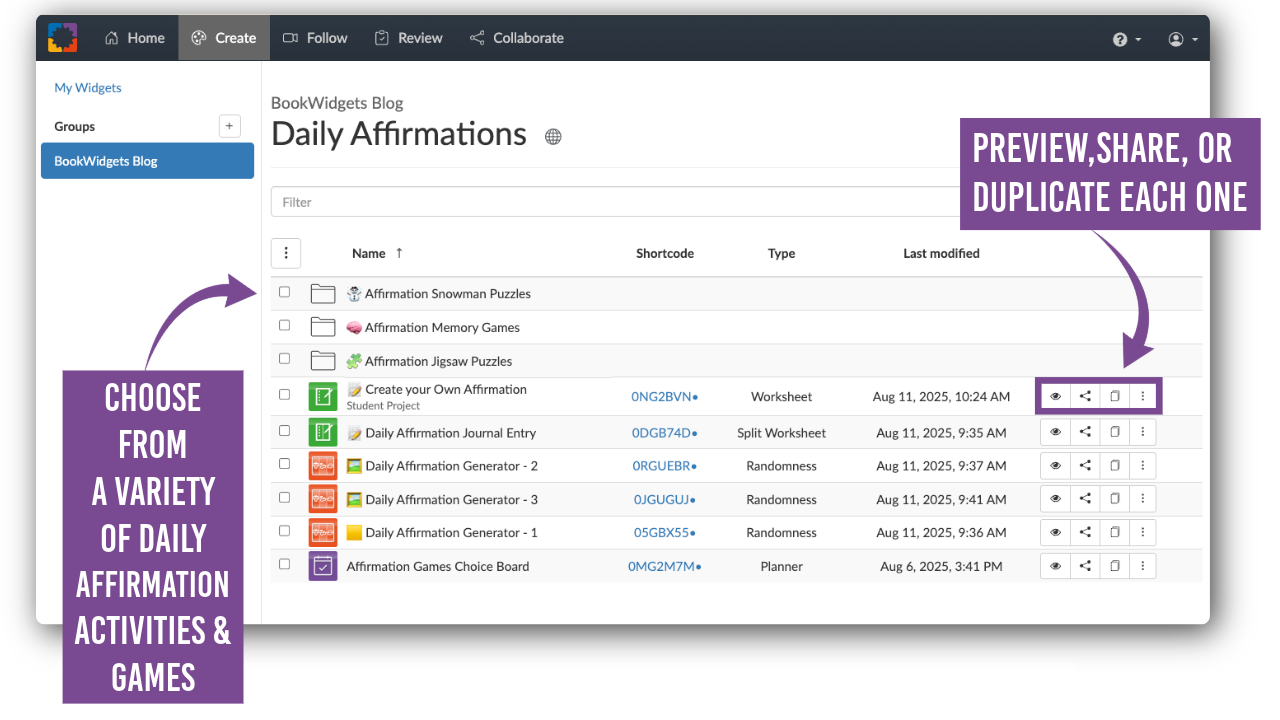This screenshot has height=720, width=1280.
Task: Expand the user account dropdown
Action: click(1182, 39)
